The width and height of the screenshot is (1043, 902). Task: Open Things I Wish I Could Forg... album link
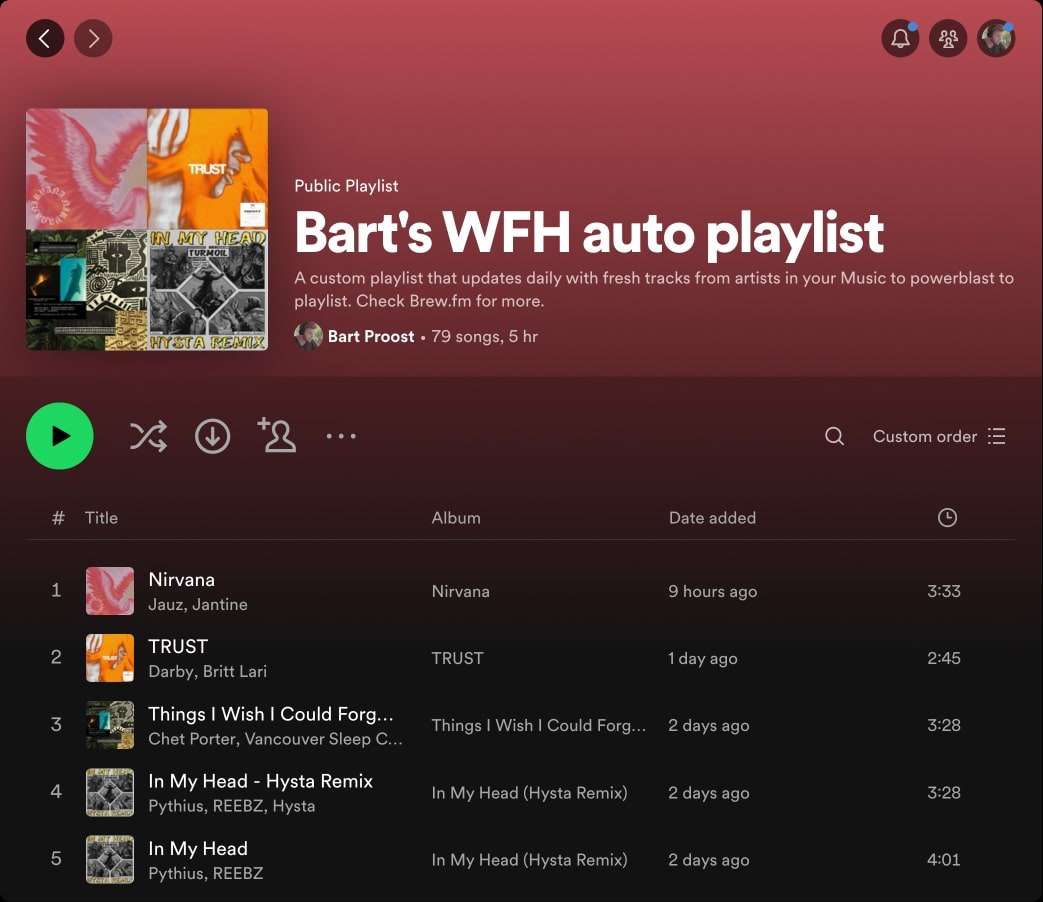tap(538, 726)
